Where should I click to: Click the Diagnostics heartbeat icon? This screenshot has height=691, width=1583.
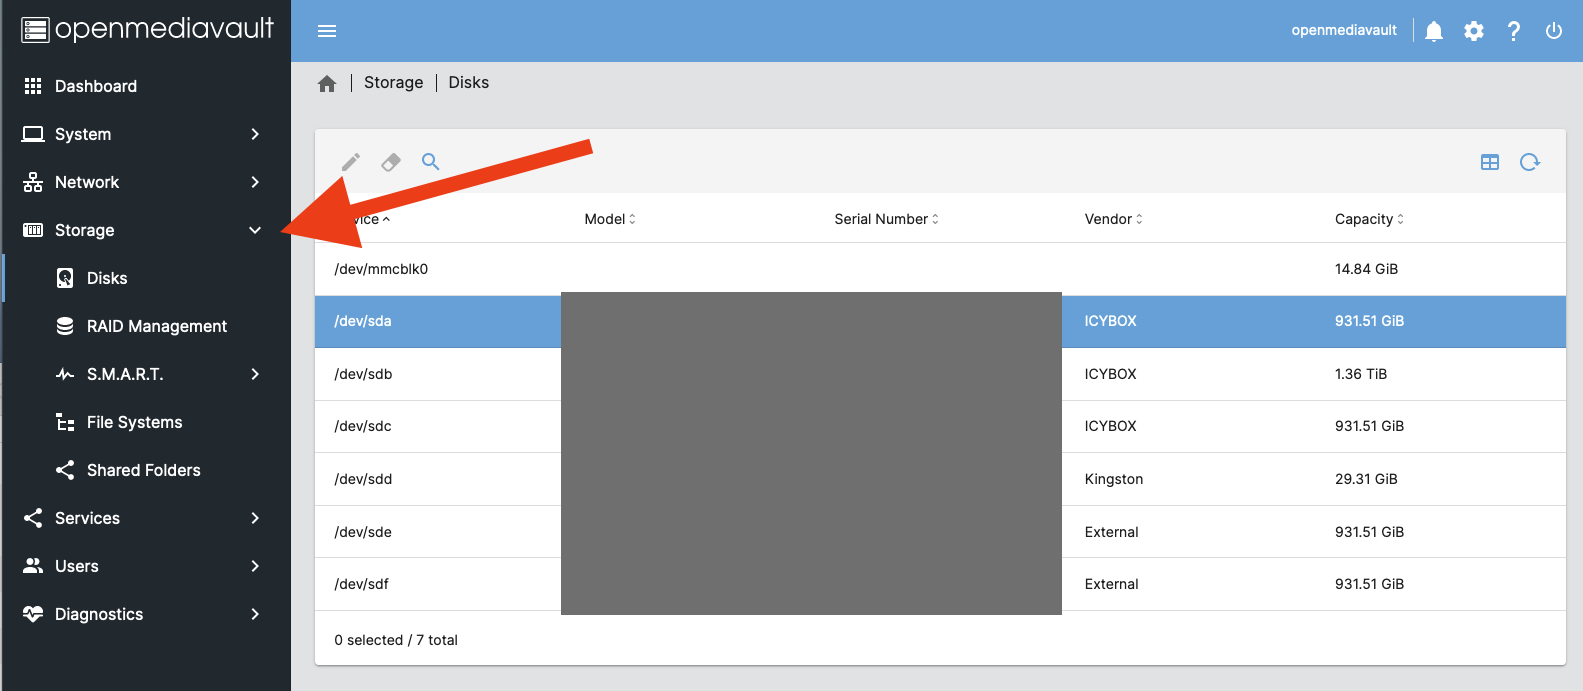(x=33, y=614)
